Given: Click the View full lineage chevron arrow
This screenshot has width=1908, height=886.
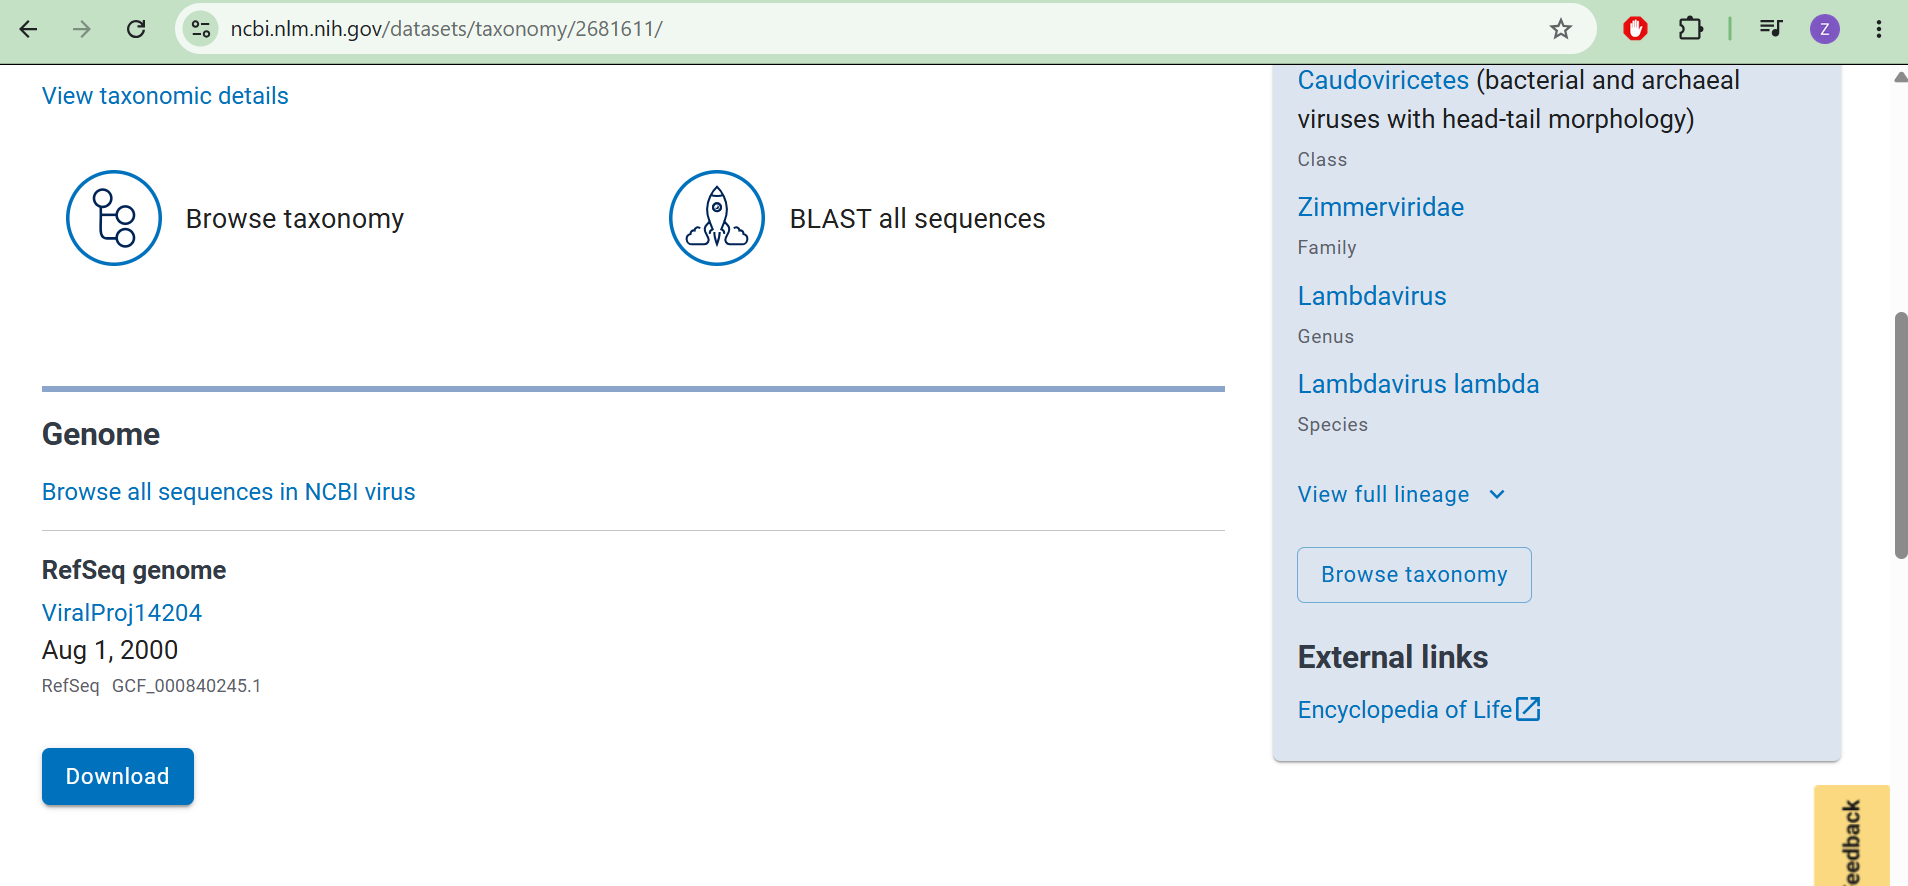Looking at the screenshot, I should (1497, 494).
